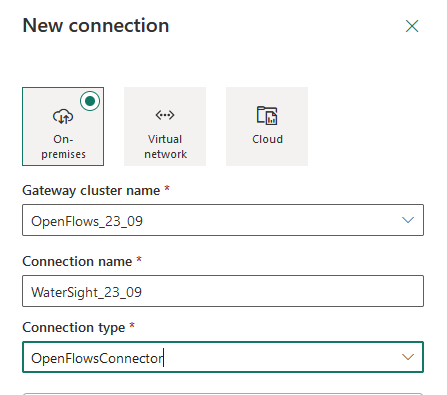Choose the Cloud connection option
447x395 pixels.
(x=267, y=126)
